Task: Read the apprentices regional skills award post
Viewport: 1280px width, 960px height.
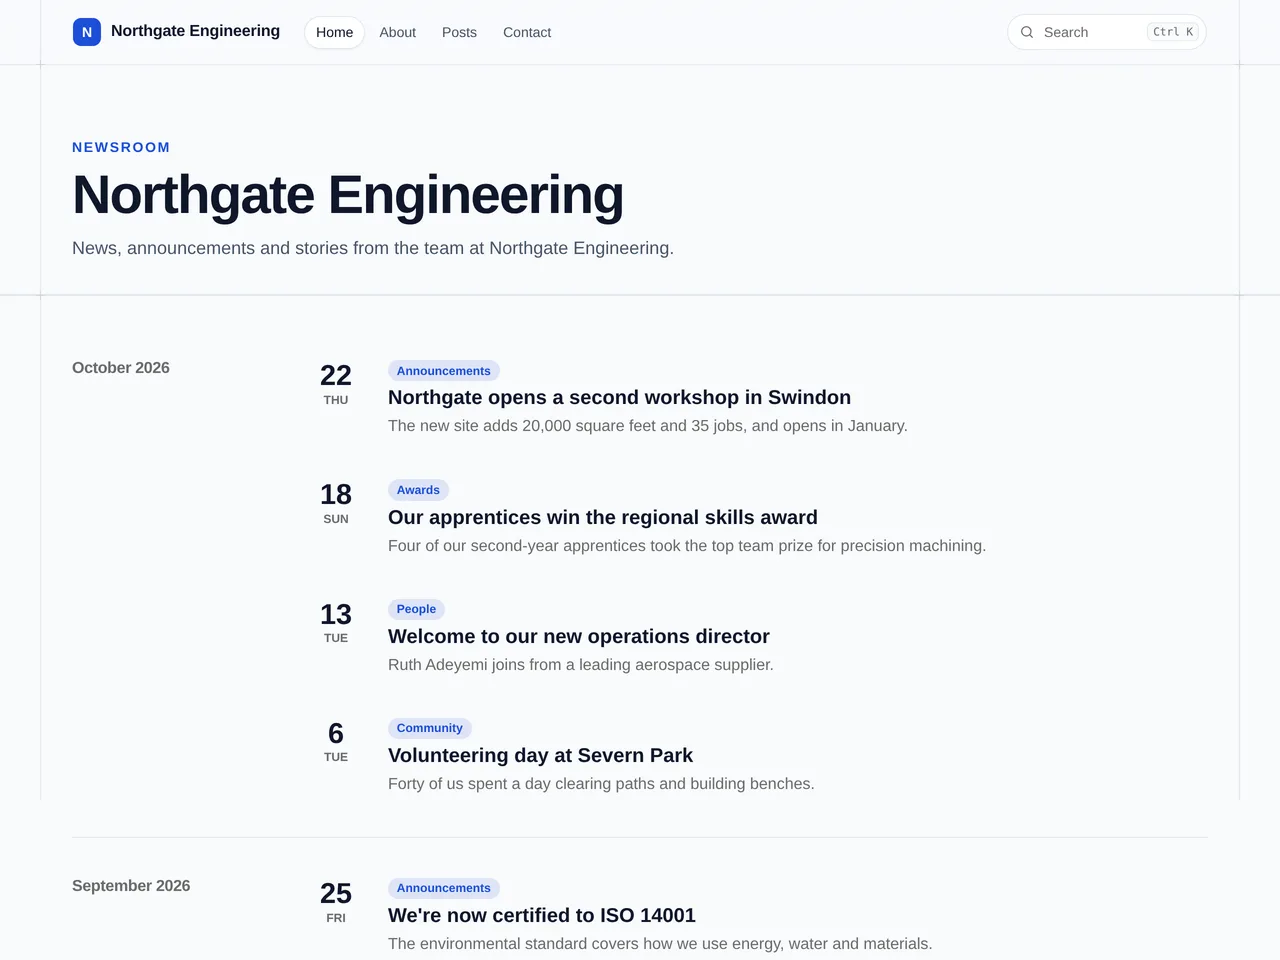Action: 603,517
